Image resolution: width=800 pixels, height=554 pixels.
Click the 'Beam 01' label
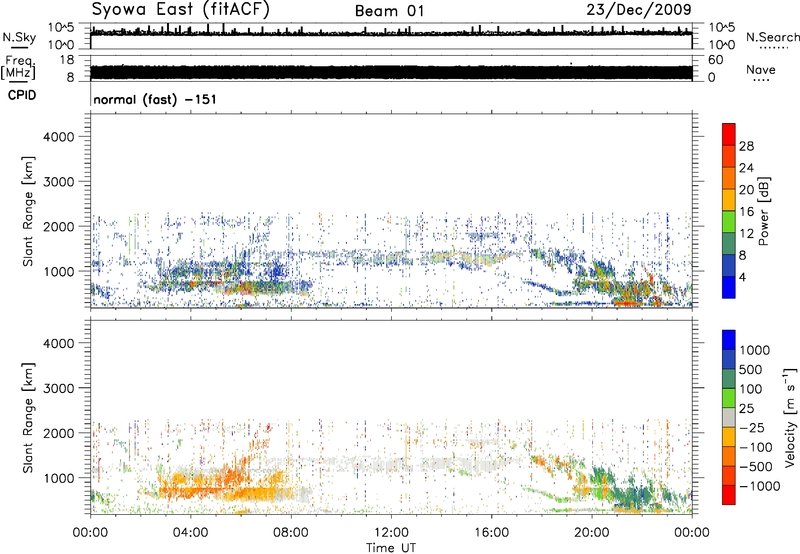tap(389, 11)
